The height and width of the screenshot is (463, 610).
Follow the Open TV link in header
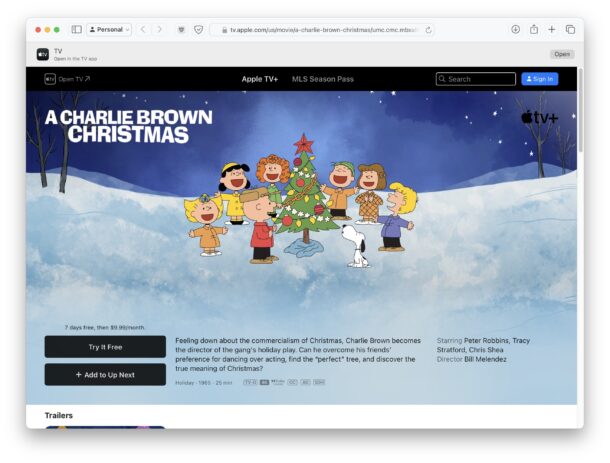67,79
